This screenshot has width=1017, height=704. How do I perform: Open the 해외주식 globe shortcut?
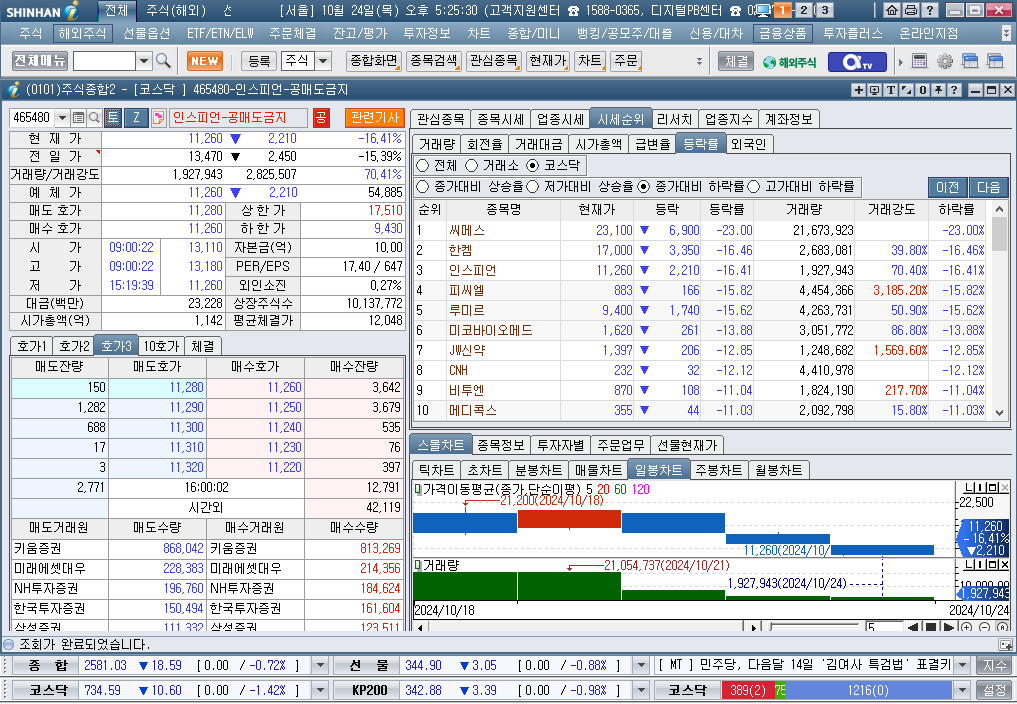pos(789,62)
